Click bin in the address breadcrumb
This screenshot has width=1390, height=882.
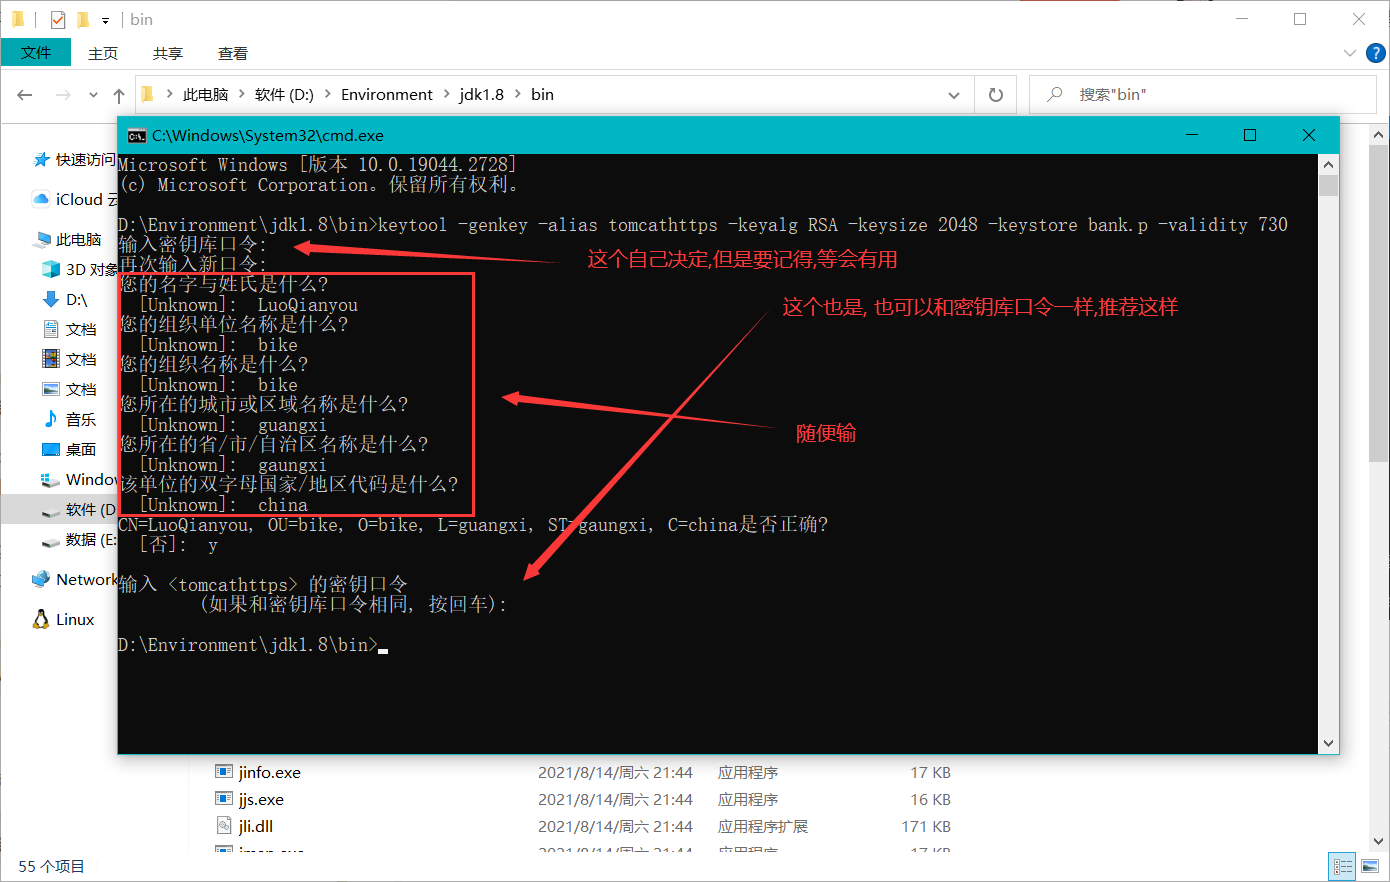coord(542,95)
